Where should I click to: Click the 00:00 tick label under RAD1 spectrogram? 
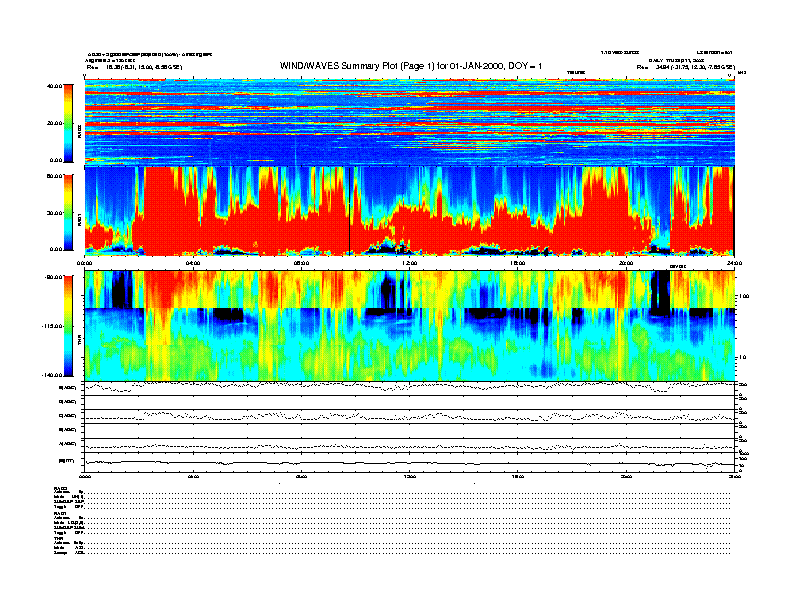pyautogui.click(x=84, y=263)
